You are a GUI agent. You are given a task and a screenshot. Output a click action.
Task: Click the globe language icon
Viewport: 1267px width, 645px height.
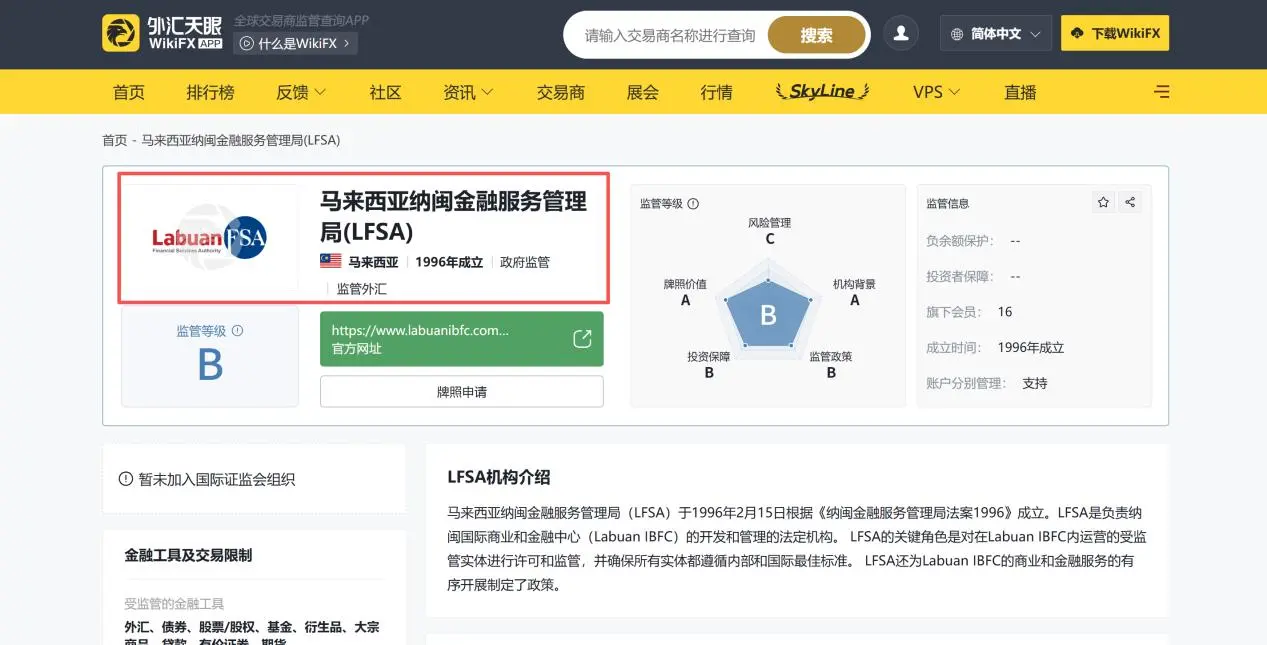click(957, 34)
